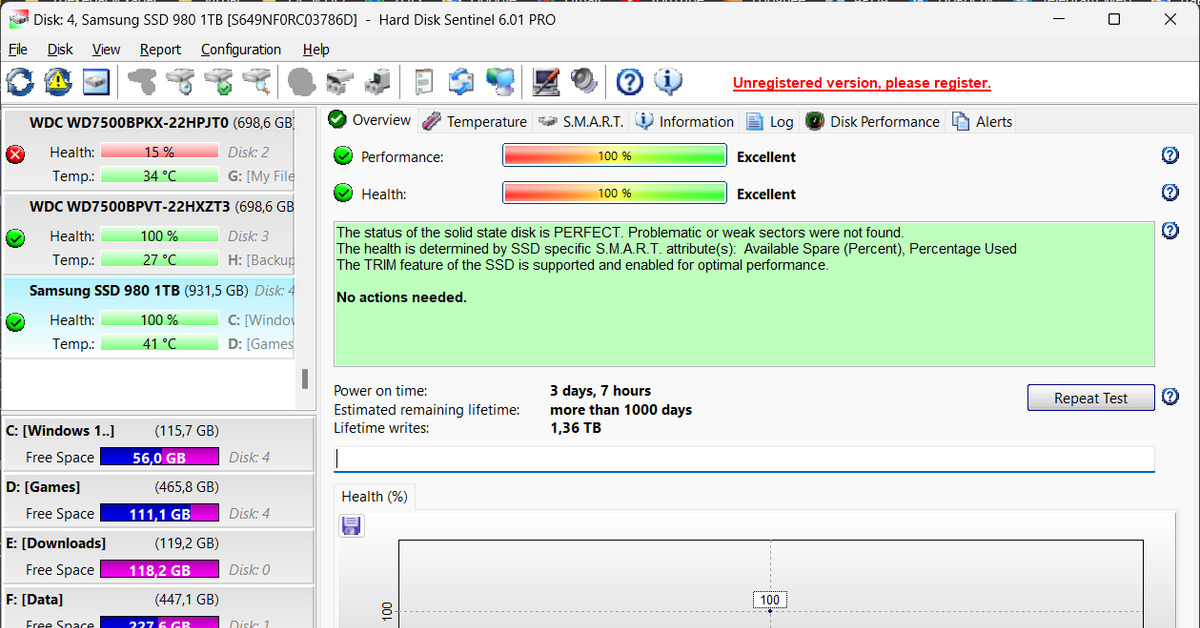Click the Performance 100 % gradient bar
This screenshot has width=1200, height=628.
pos(614,156)
